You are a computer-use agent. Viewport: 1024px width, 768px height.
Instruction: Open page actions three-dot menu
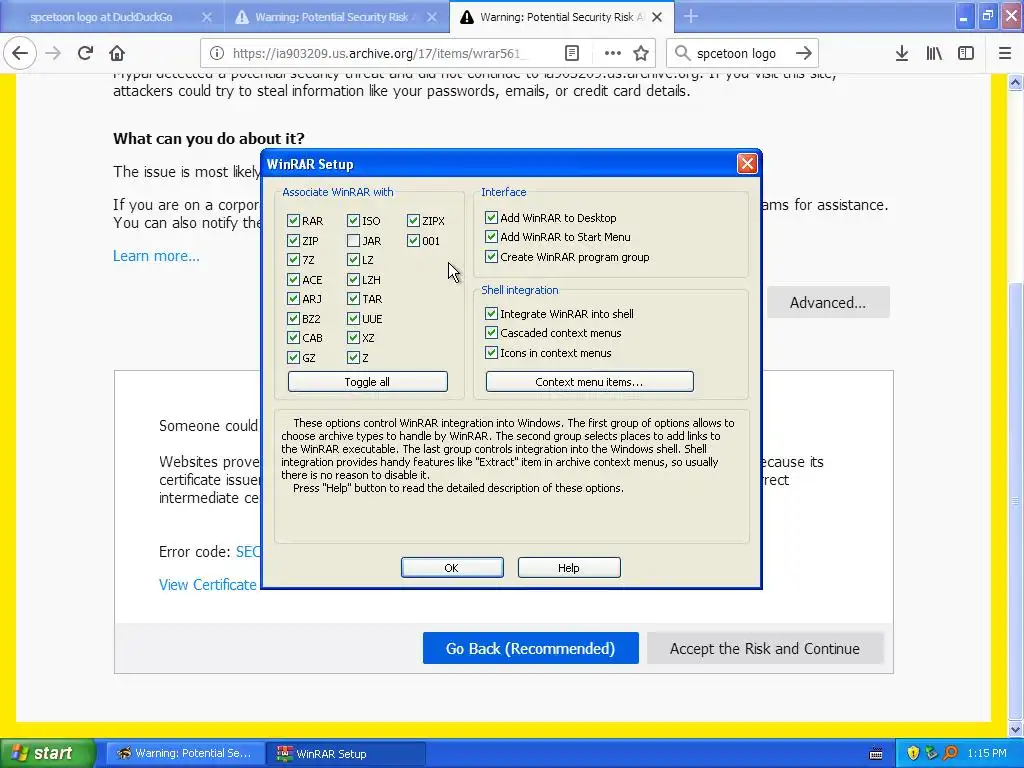coord(613,53)
